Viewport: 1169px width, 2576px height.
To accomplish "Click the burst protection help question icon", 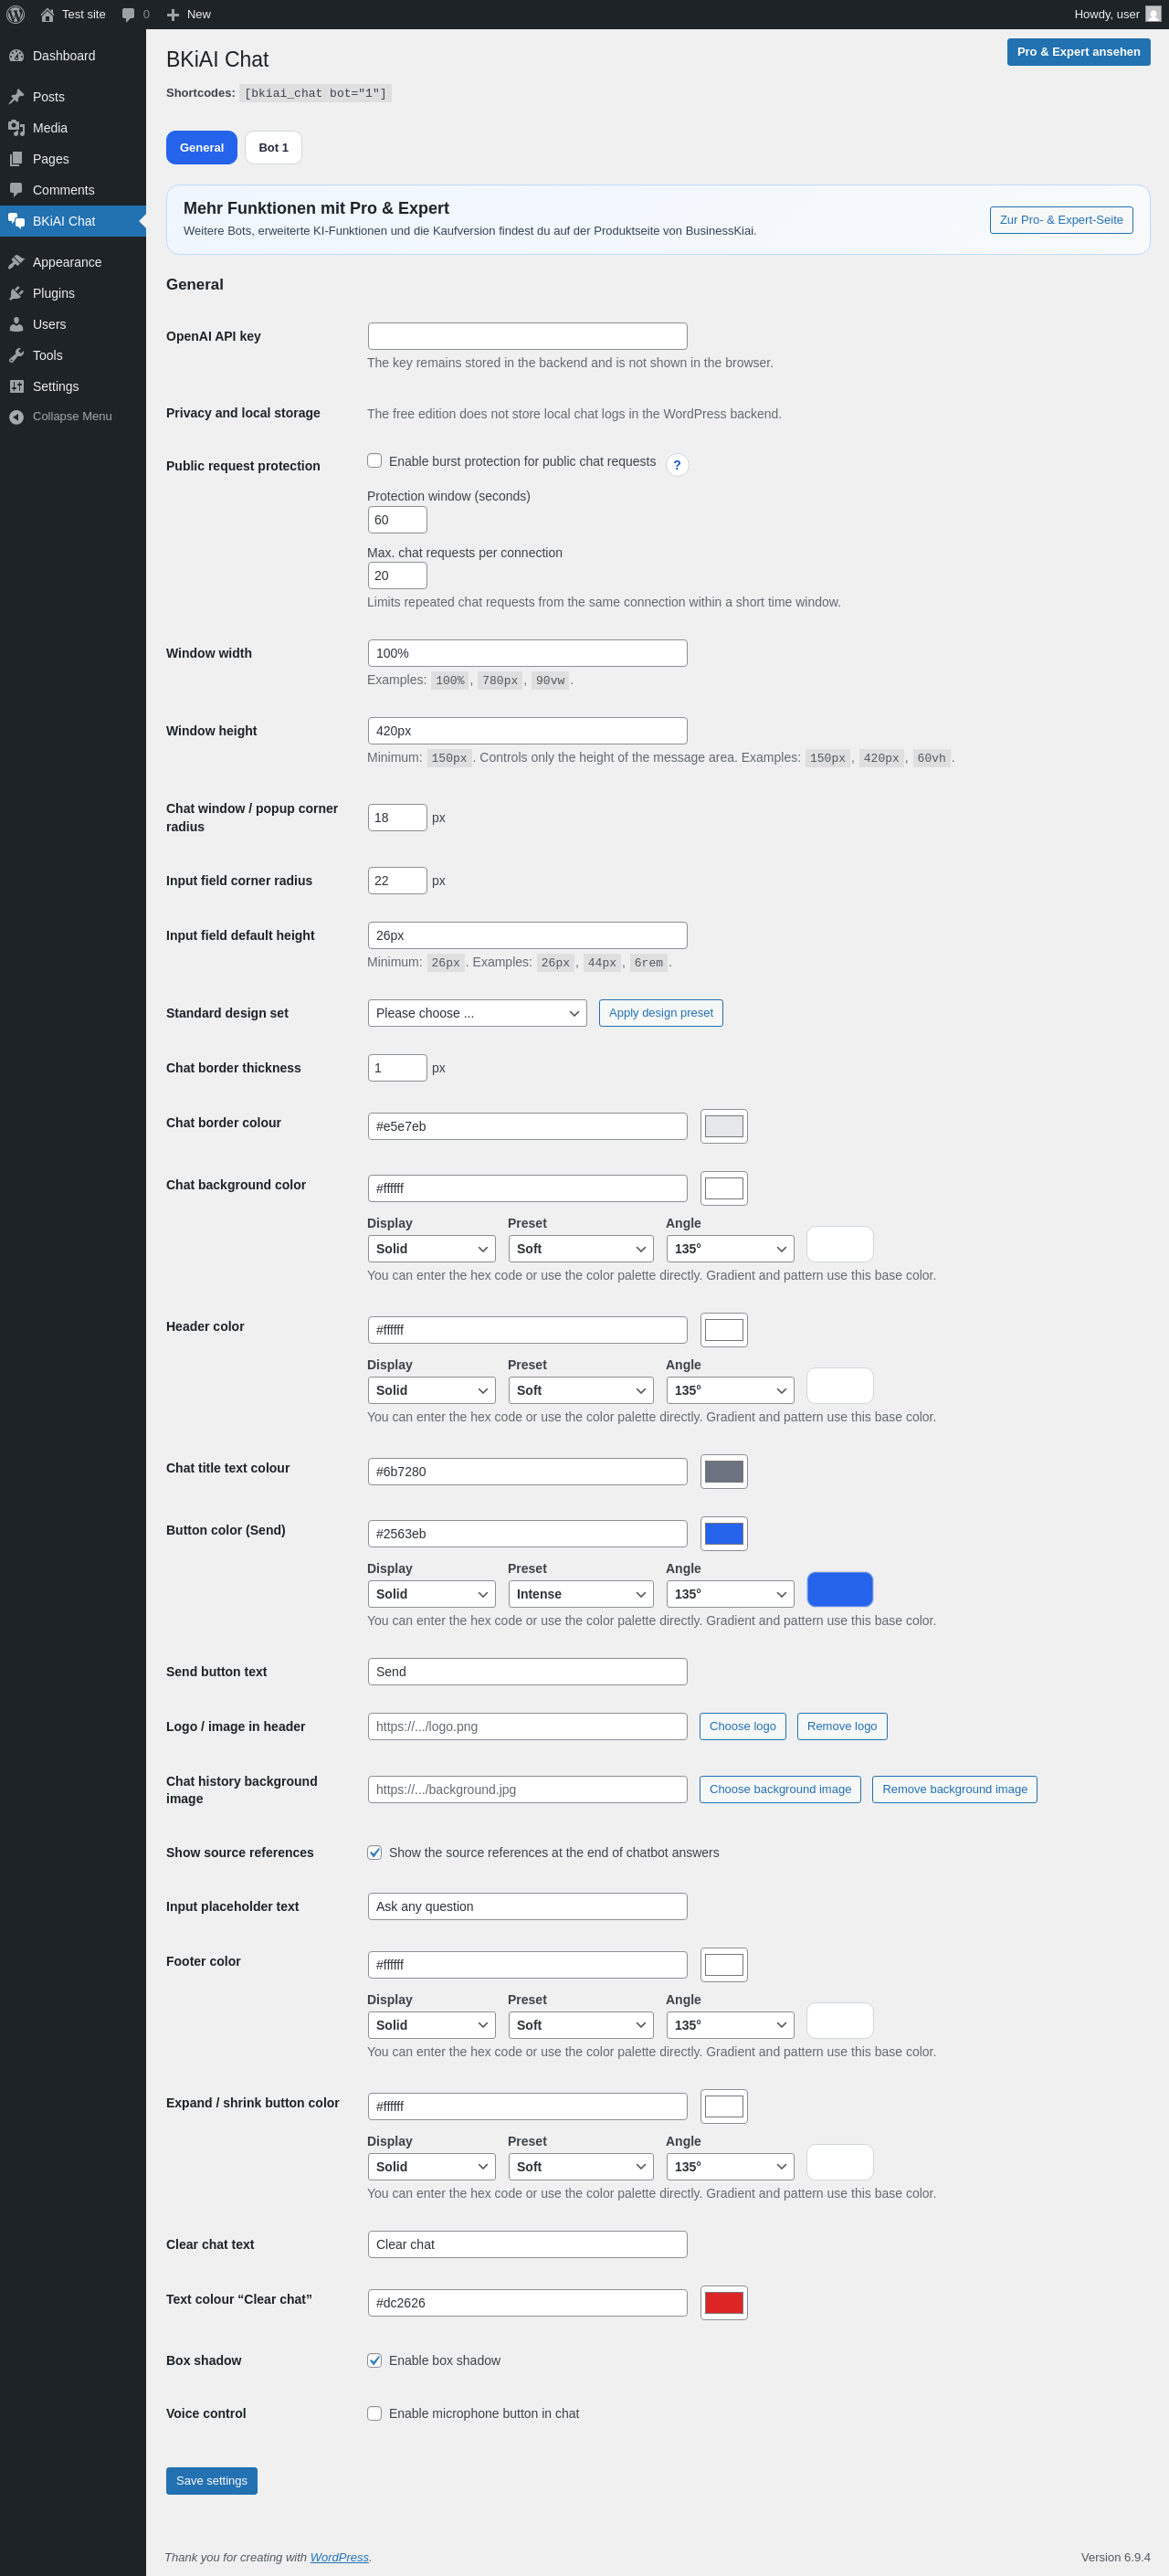I will point(677,465).
